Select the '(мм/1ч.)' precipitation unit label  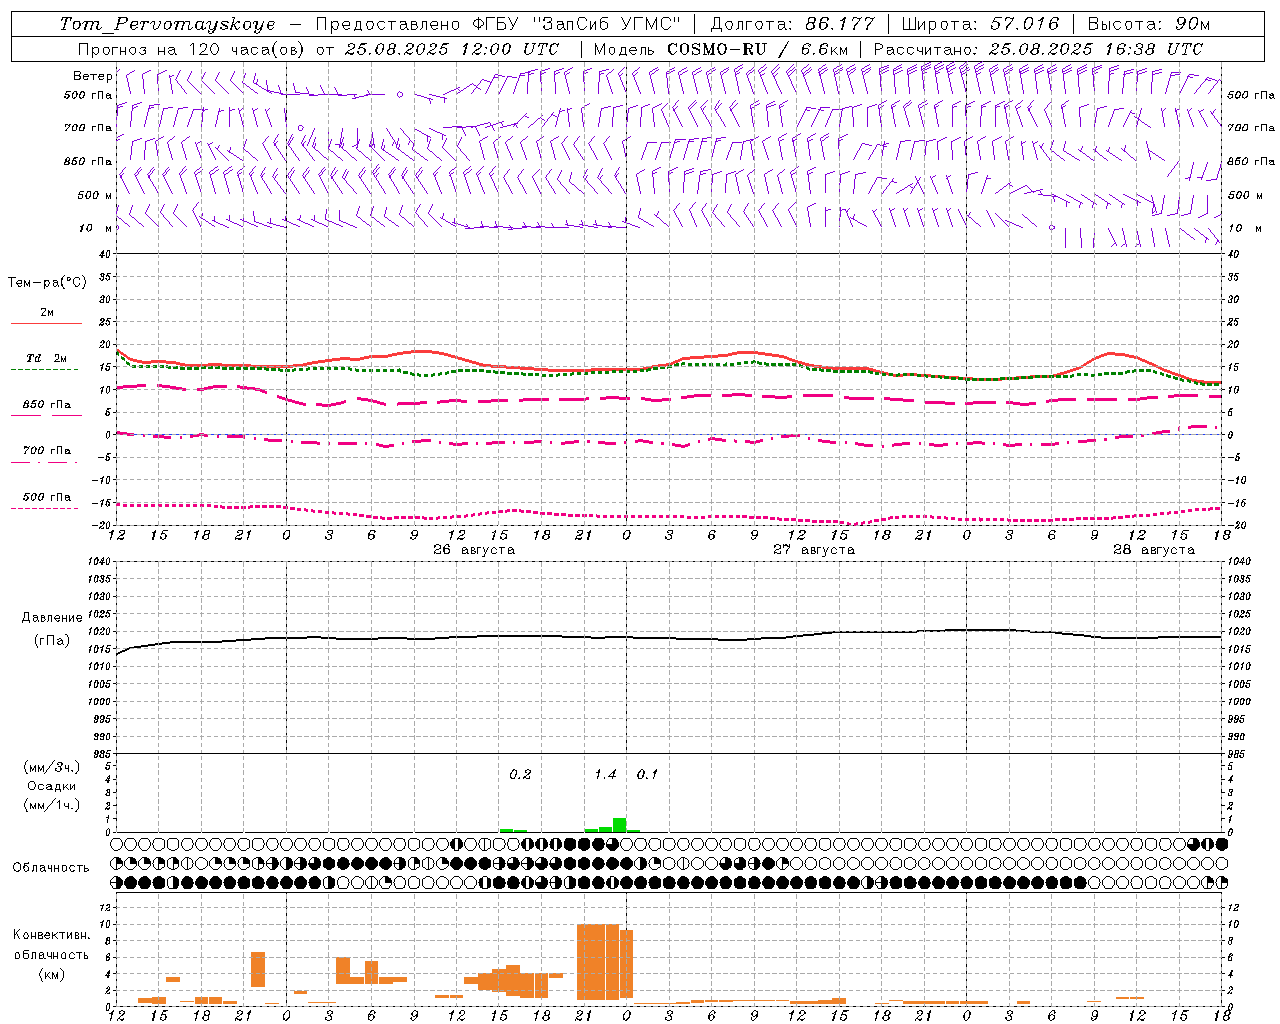(52, 805)
